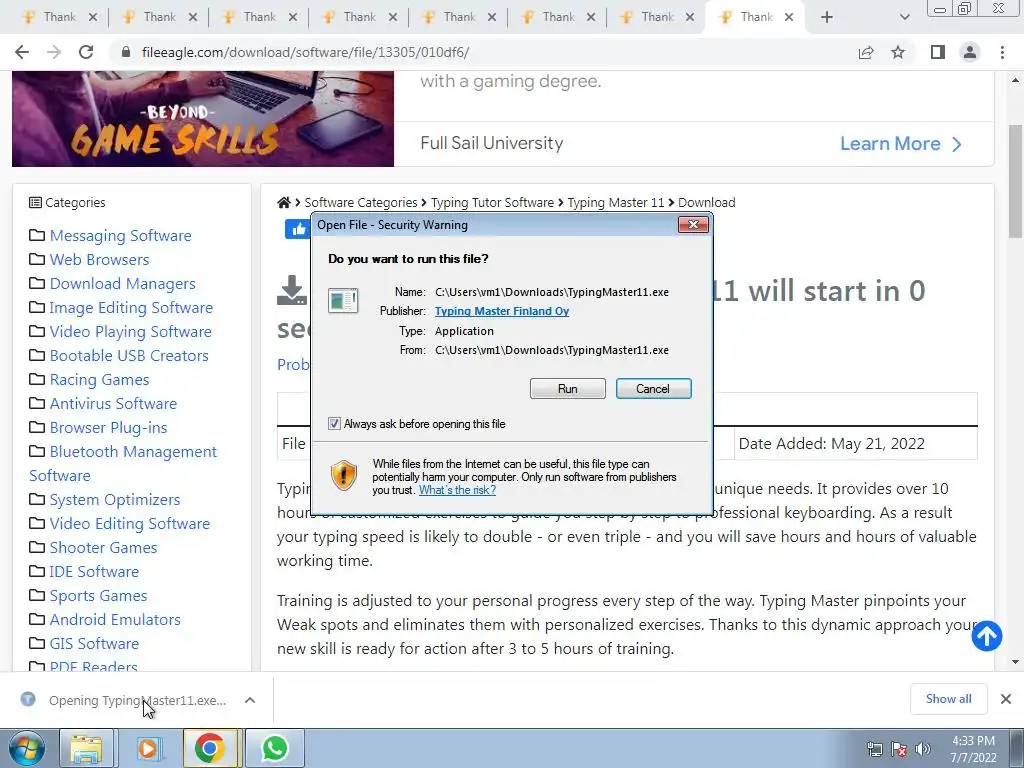Switch to the third Thank tab
This screenshot has width=1024, height=768.
pyautogui.click(x=259, y=17)
